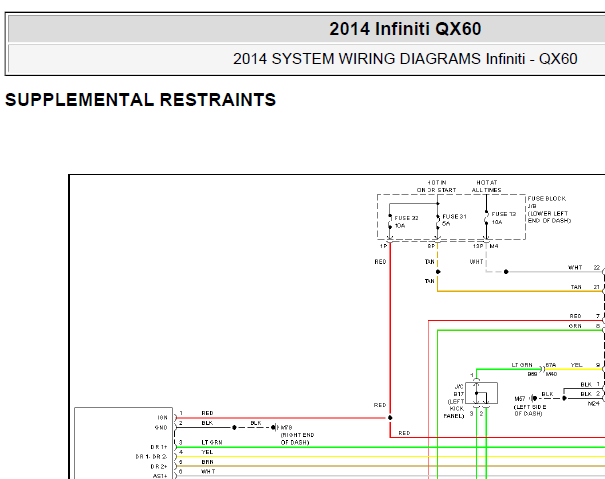The height and width of the screenshot is (479, 605).
Task: Select the Supplemental Restraints heading
Action: [140, 100]
